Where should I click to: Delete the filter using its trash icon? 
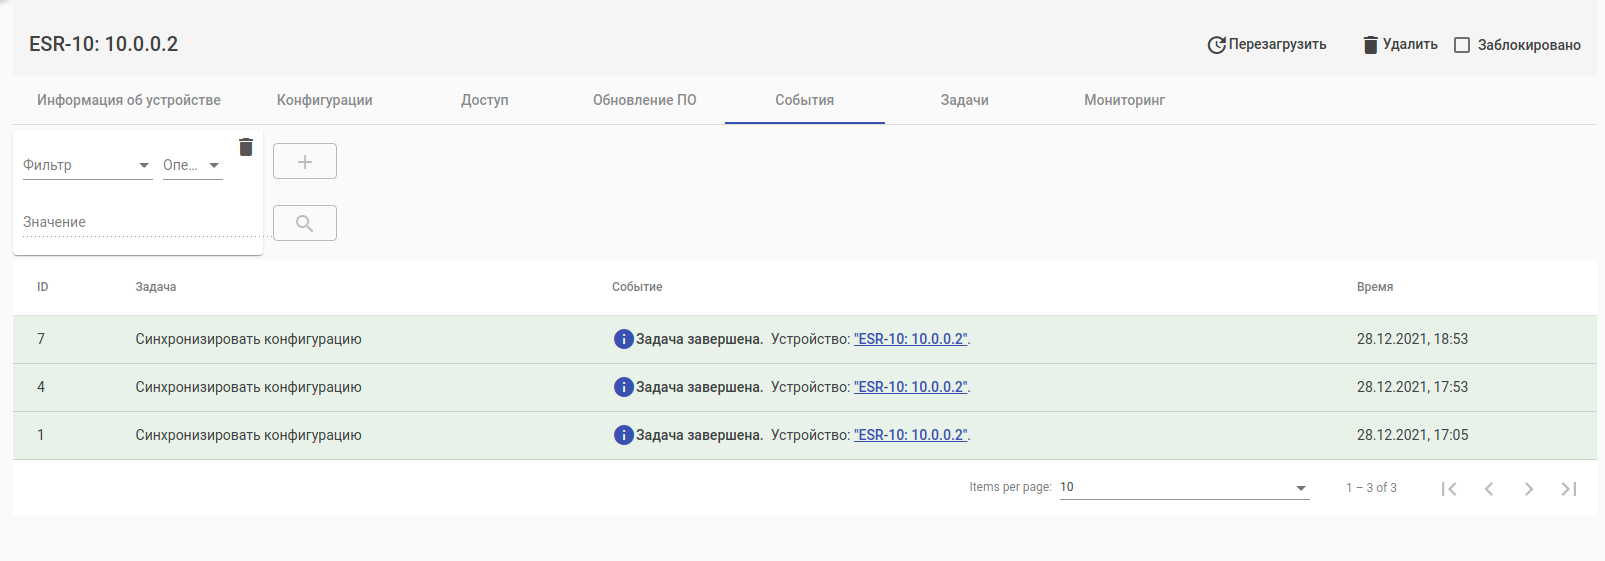coord(246,148)
